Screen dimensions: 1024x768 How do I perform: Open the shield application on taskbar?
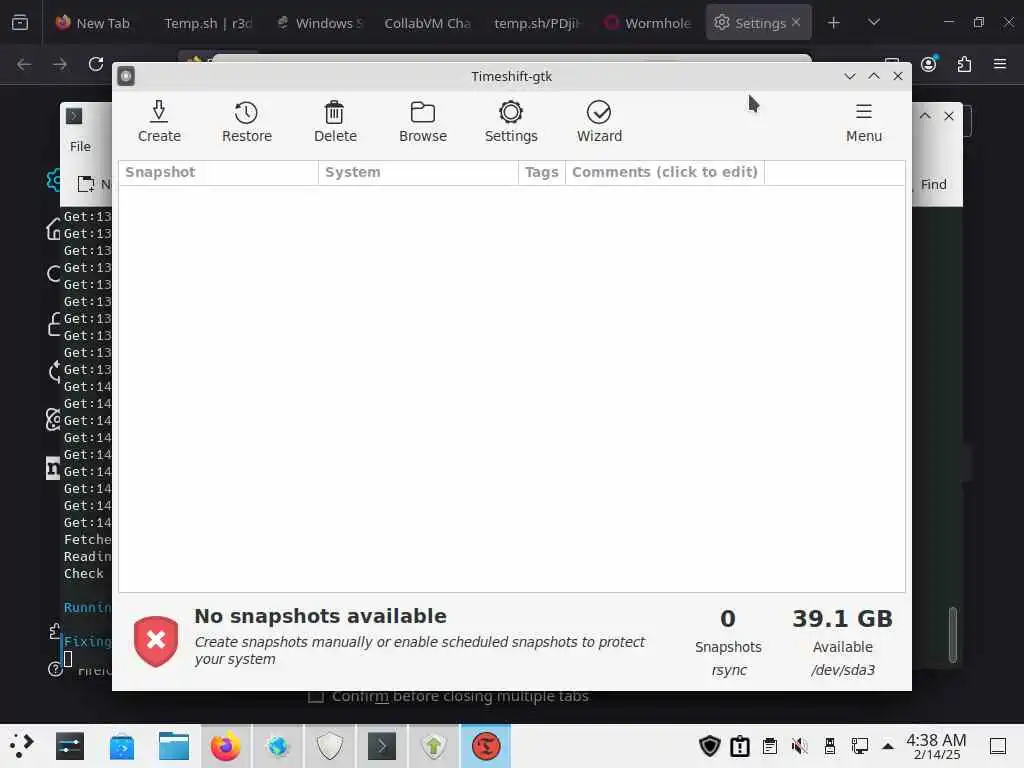(330, 746)
